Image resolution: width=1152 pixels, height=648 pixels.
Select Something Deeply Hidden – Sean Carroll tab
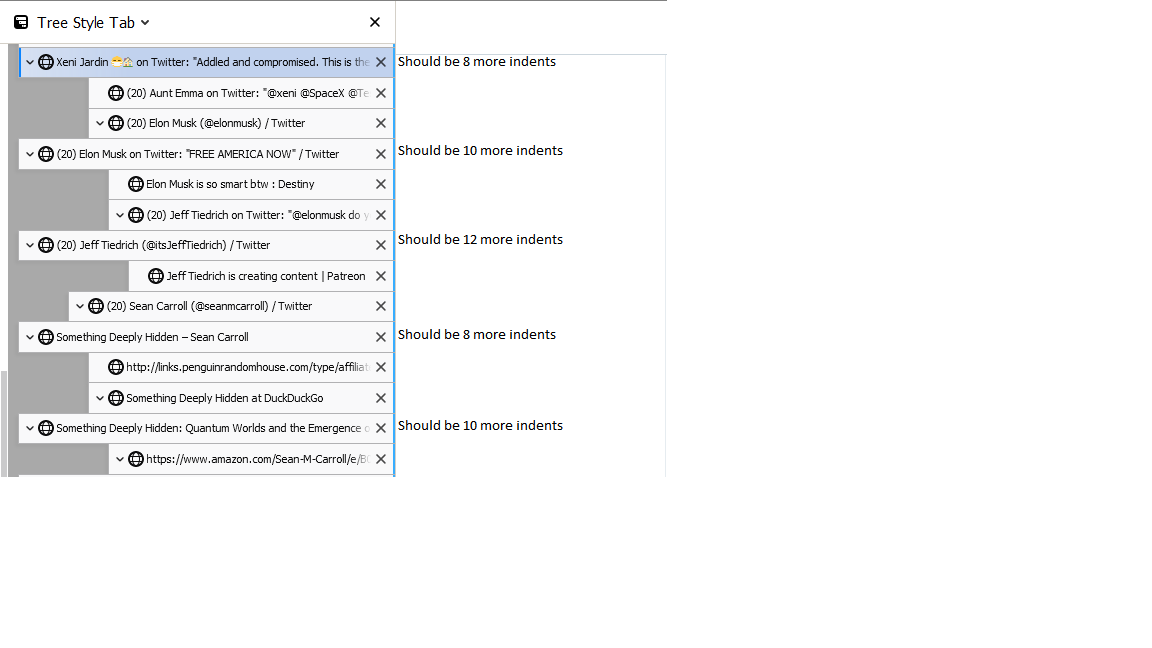click(x=206, y=337)
